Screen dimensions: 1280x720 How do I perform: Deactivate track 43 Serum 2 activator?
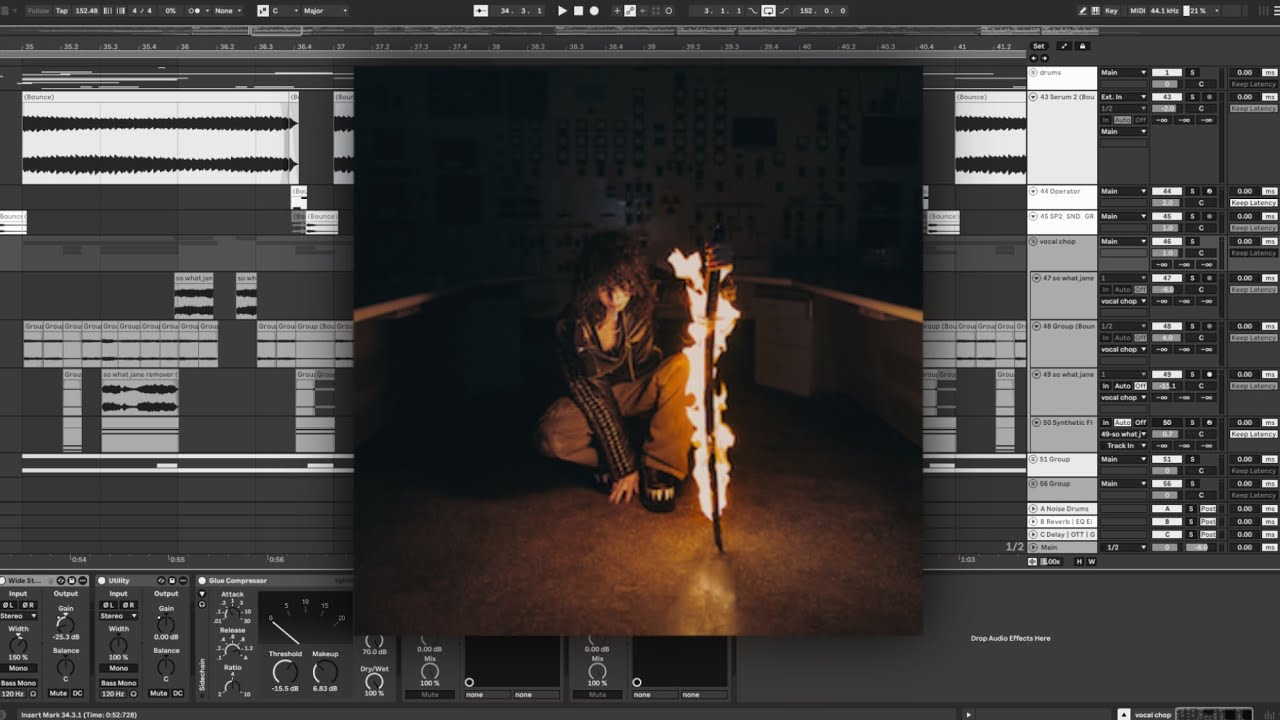coord(1166,97)
